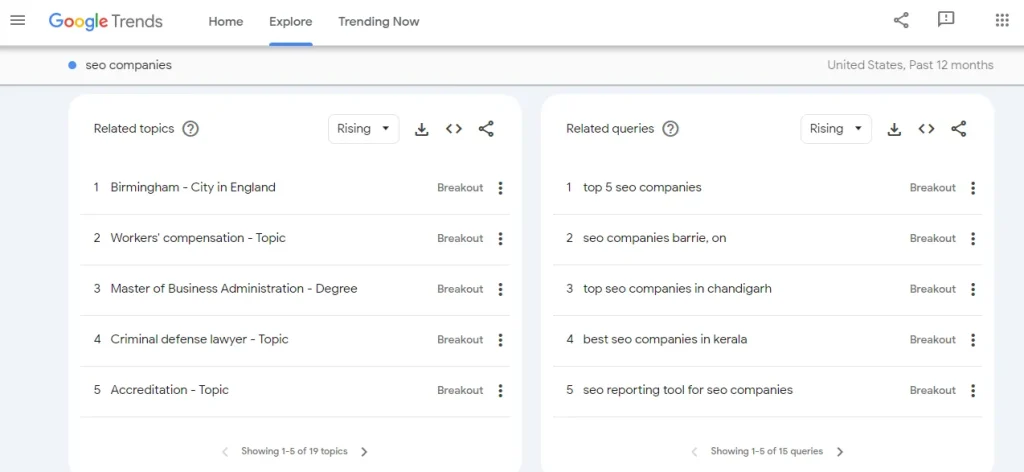Click the Google Trends logo
The height and width of the screenshot is (472, 1024).
[x=105, y=22]
